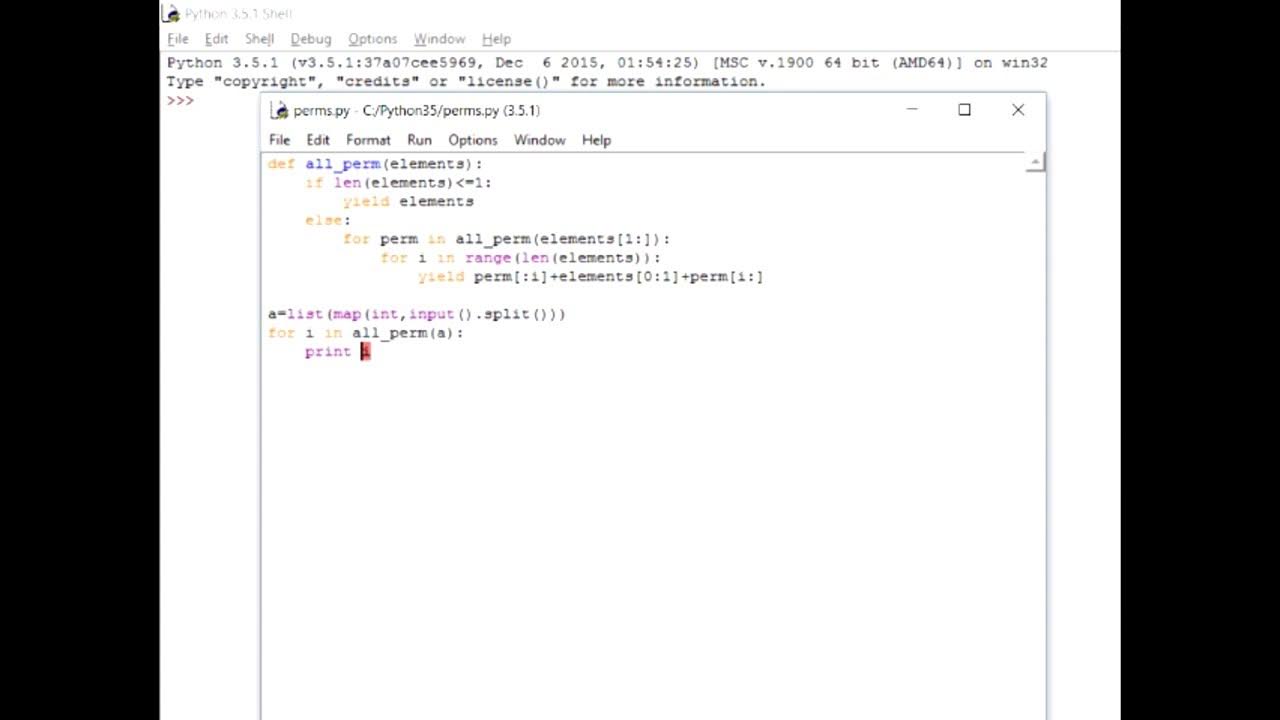Viewport: 1280px width, 720px height.
Task: Click the Python icon in perms.py title bar
Action: 279,110
